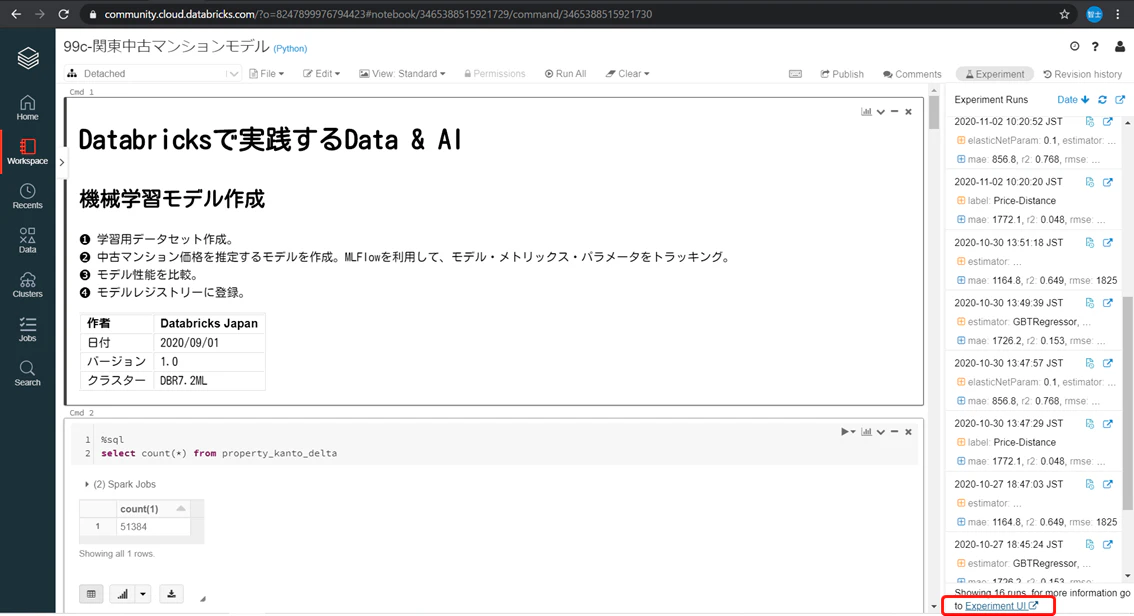Open the user account icon
The height and width of the screenshot is (616, 1134).
(1120, 46)
